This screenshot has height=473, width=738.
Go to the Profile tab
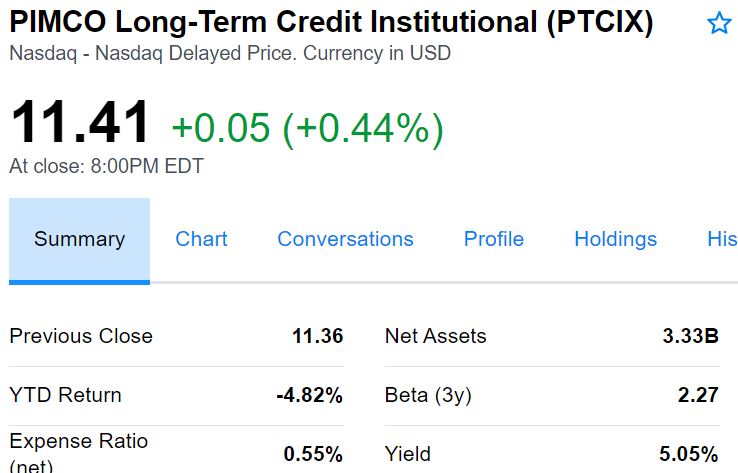pos(493,239)
